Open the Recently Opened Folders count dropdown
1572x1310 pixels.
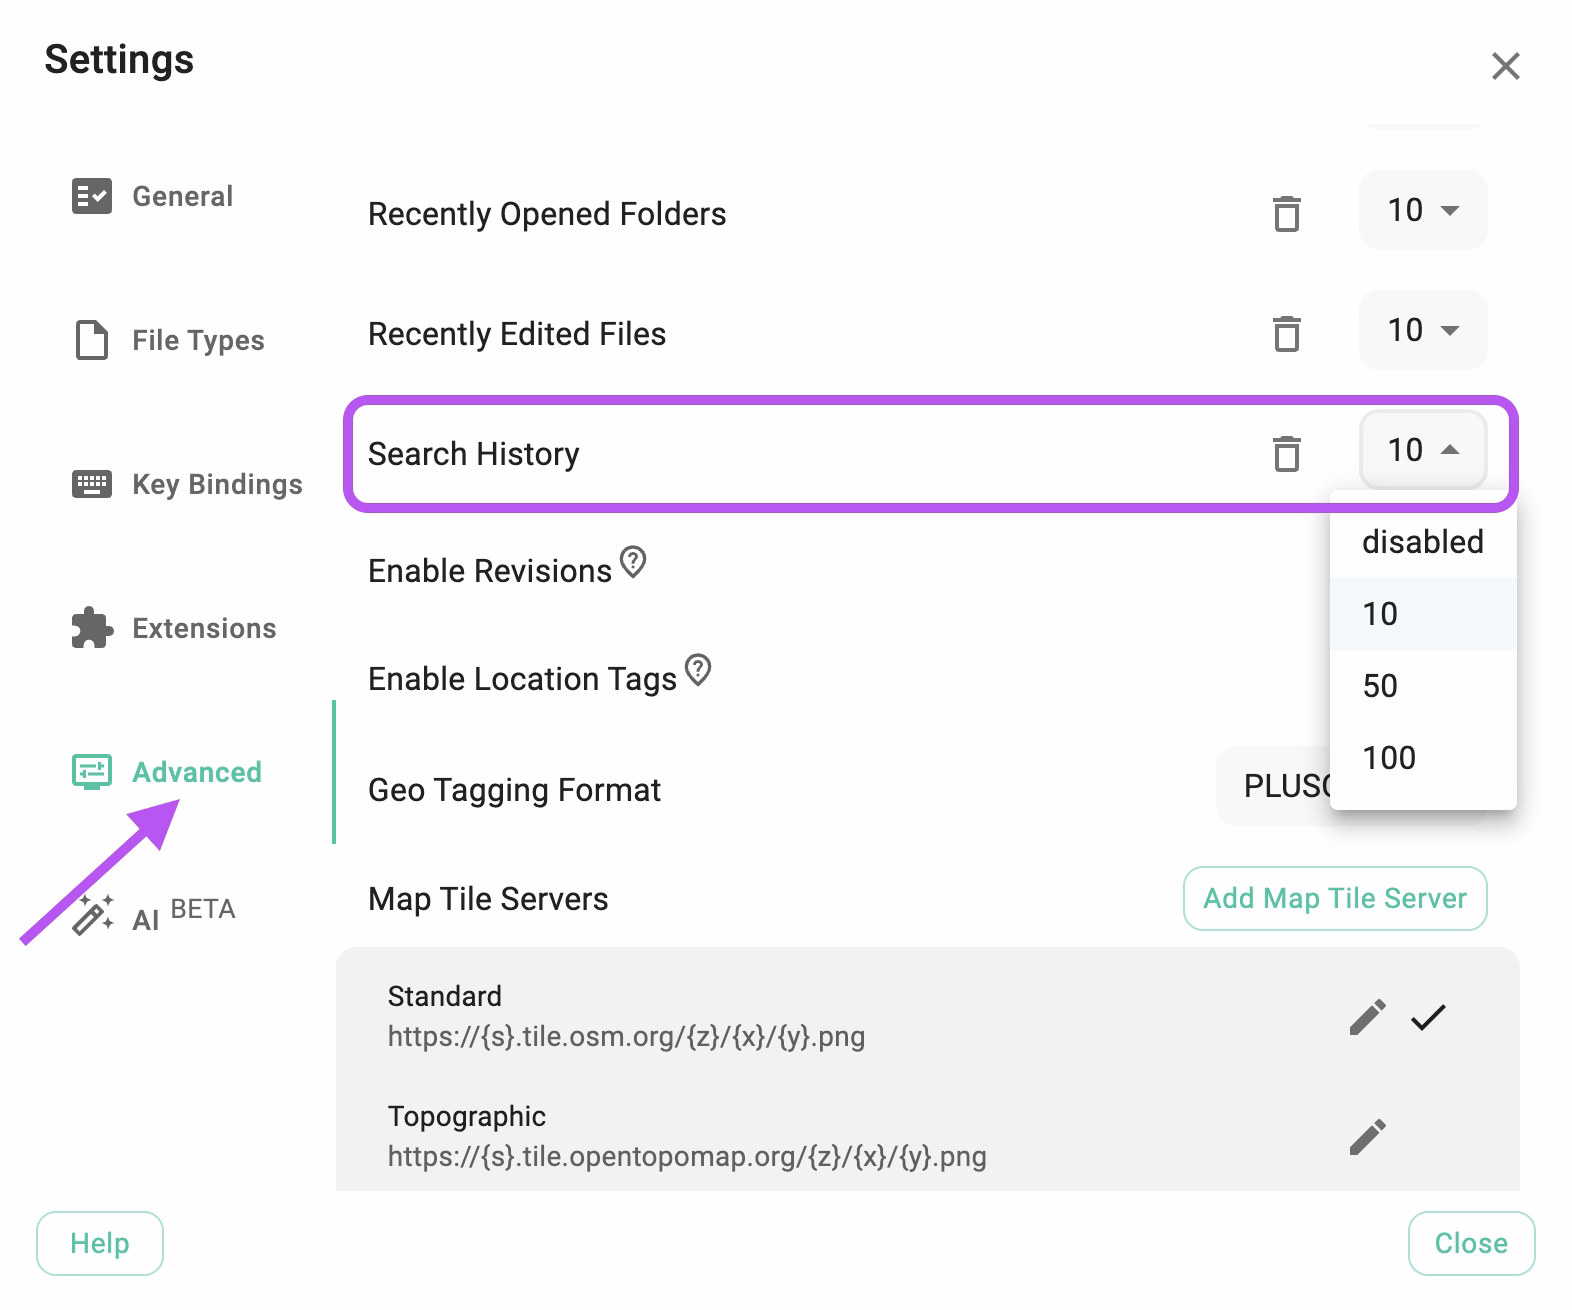tap(1421, 210)
